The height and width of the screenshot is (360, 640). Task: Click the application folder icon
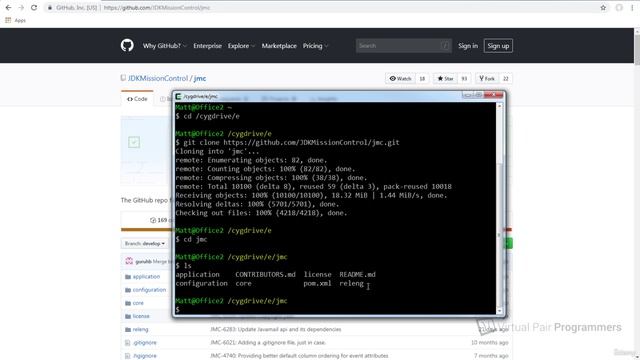[x=128, y=277]
